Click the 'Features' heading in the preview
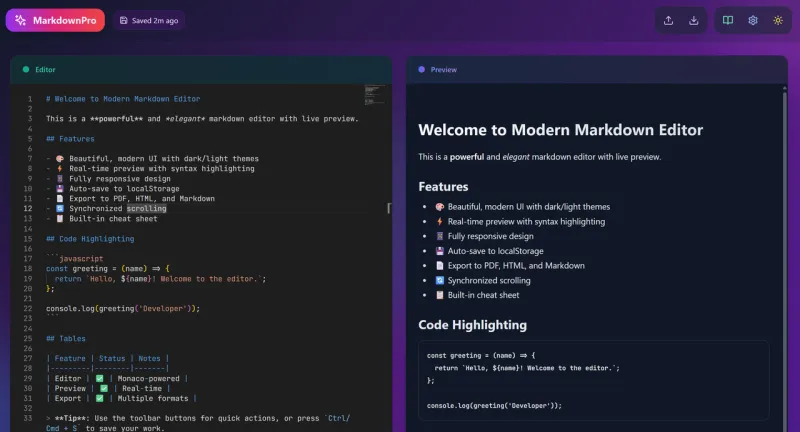The image size is (800, 432). point(443,187)
